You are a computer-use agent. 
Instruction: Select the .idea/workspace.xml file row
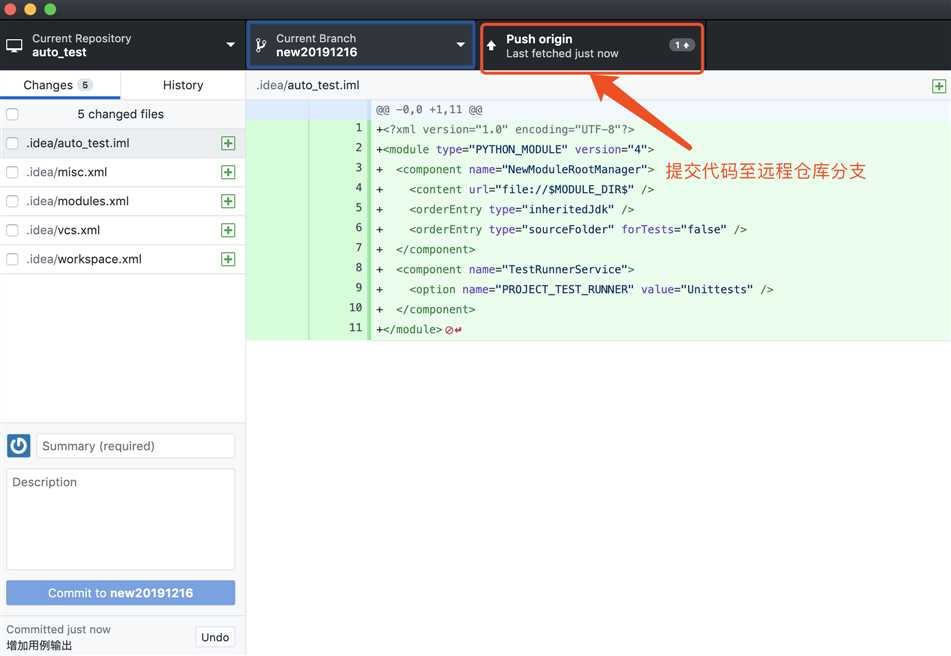123,259
